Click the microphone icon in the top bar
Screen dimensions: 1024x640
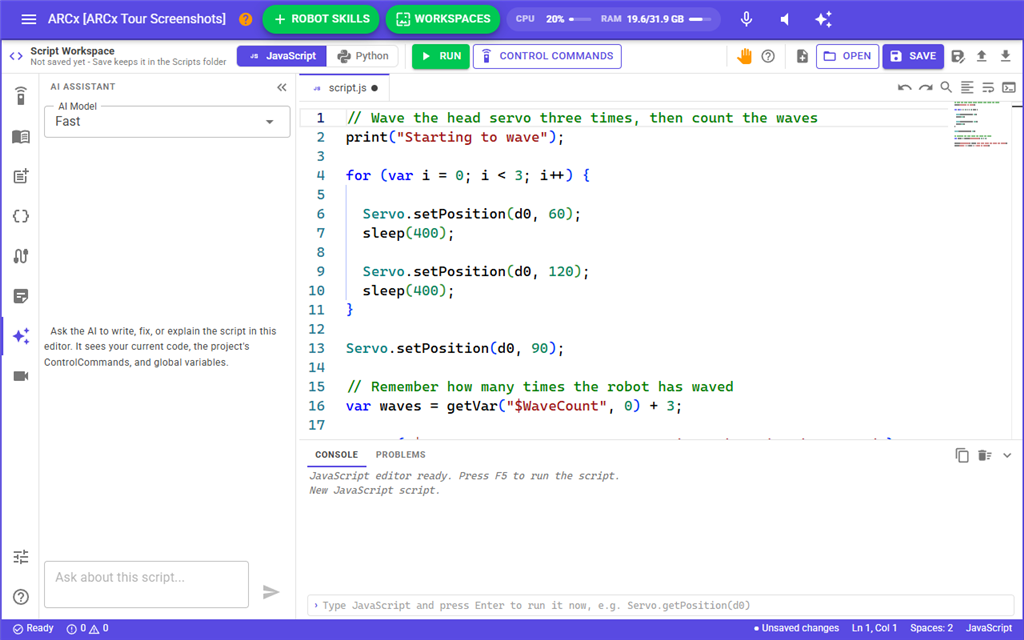746,19
